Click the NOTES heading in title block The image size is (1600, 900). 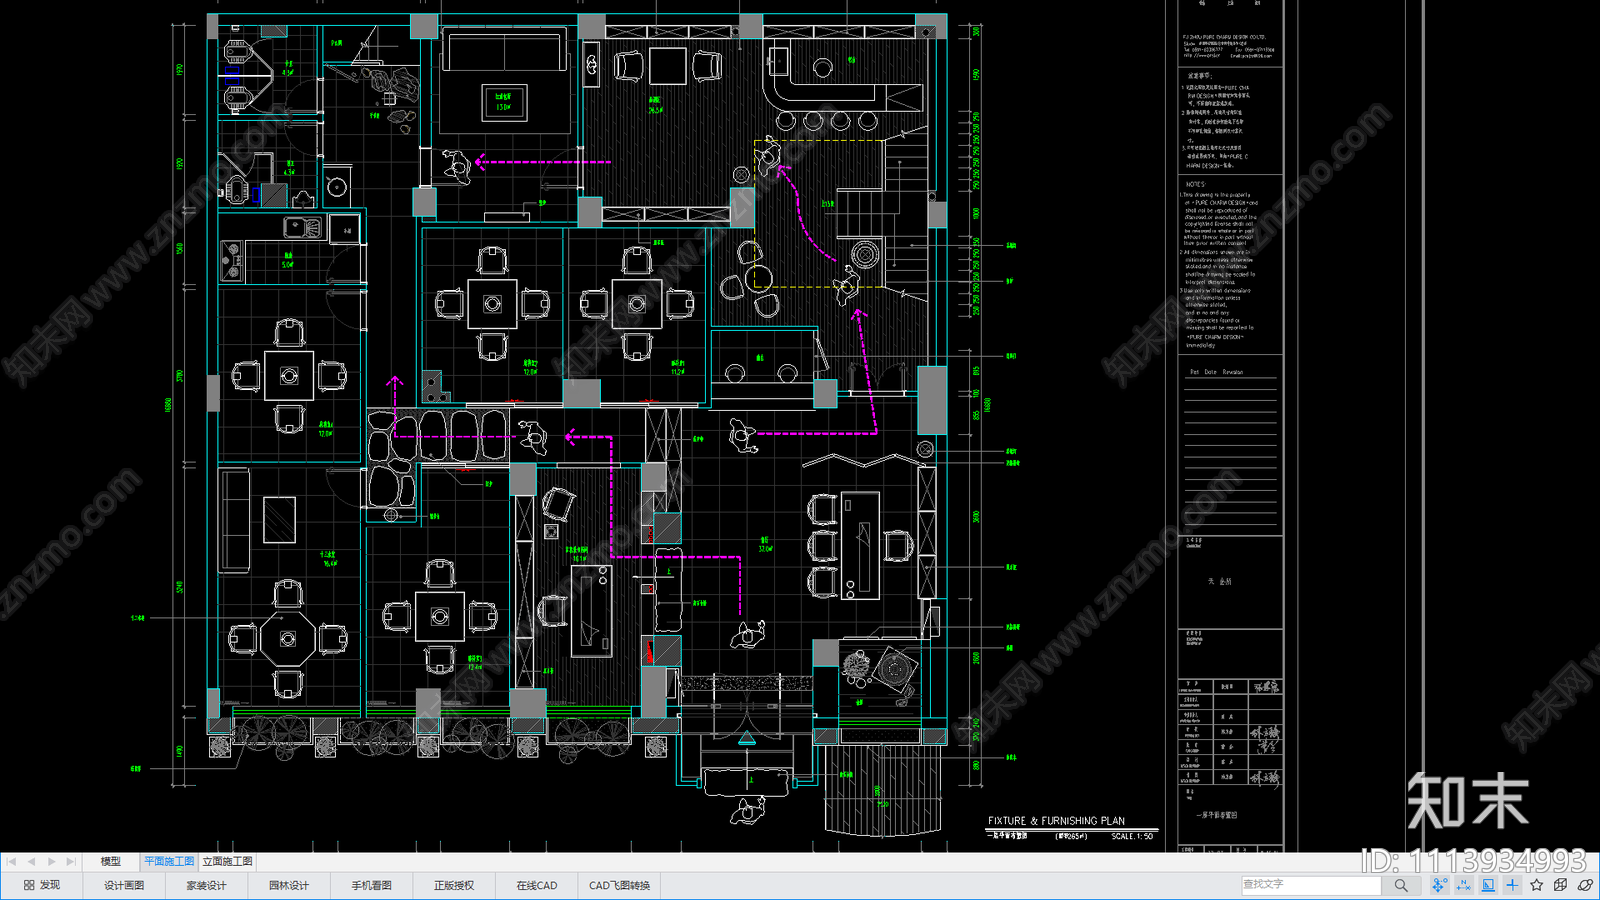point(1196,185)
